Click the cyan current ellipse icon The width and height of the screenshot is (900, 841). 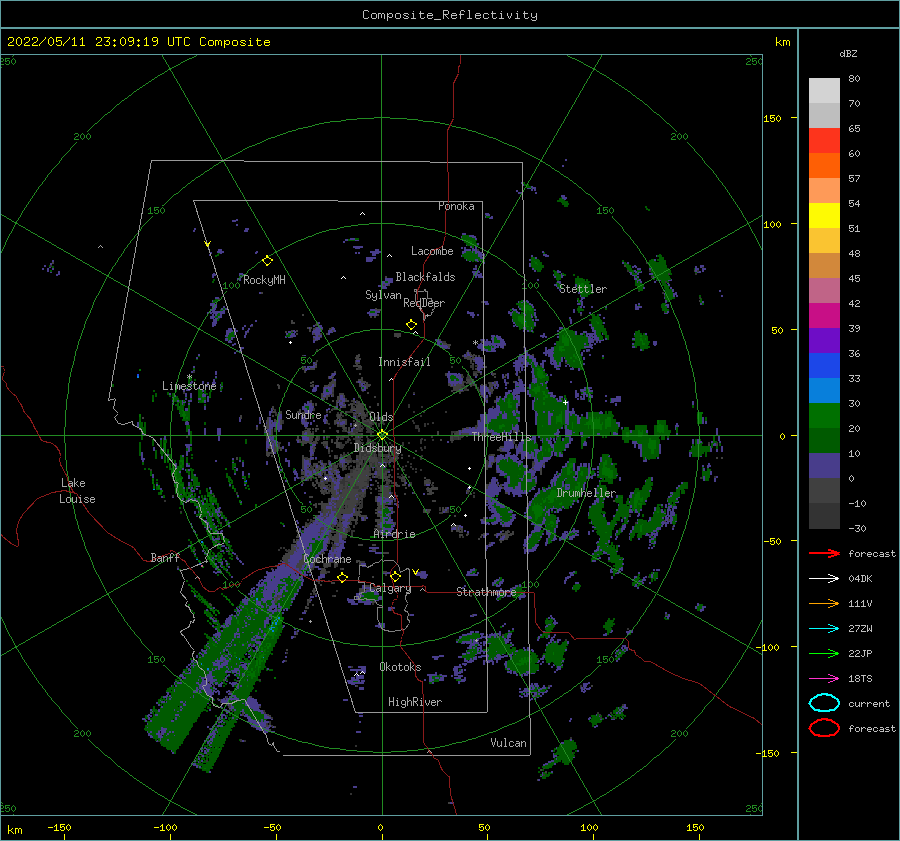pos(824,703)
